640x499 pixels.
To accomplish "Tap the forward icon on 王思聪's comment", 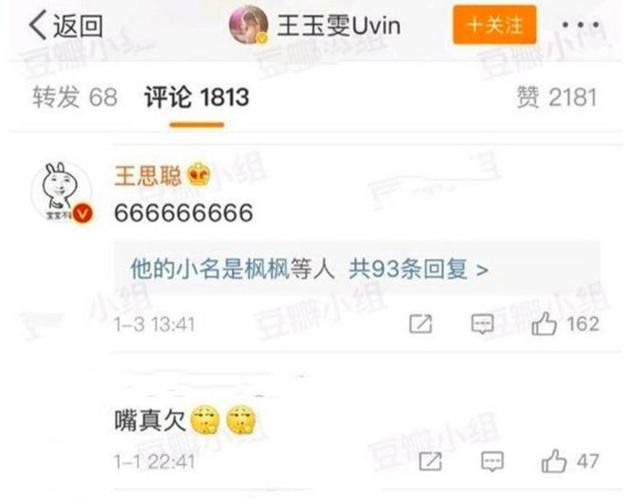I will coord(420,324).
